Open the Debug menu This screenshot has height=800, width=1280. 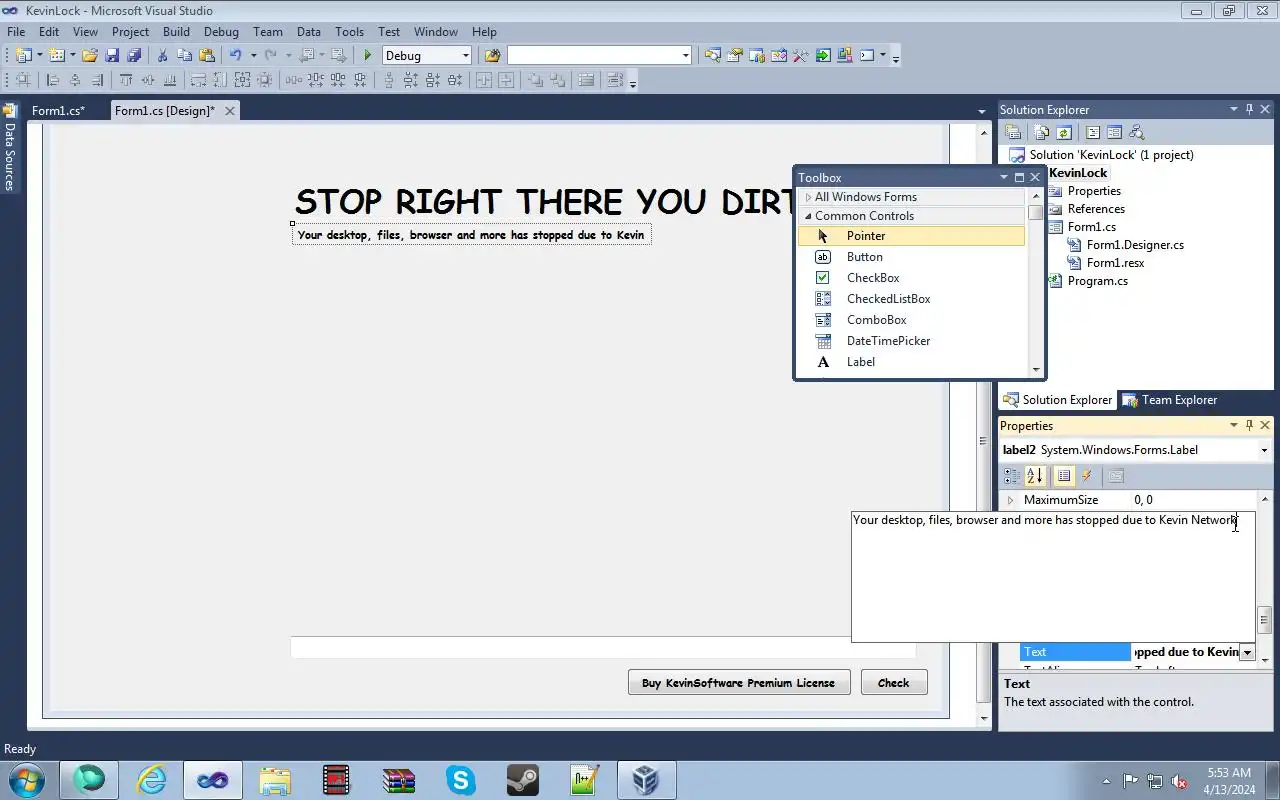[221, 32]
